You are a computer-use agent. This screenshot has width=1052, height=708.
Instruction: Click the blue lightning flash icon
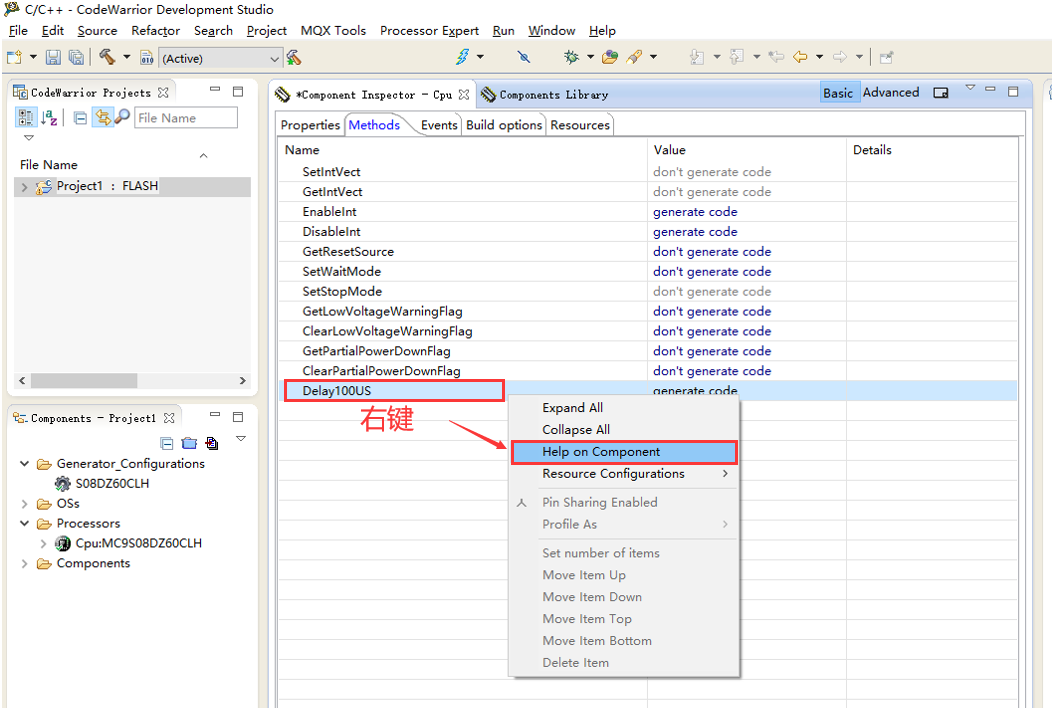(x=463, y=57)
